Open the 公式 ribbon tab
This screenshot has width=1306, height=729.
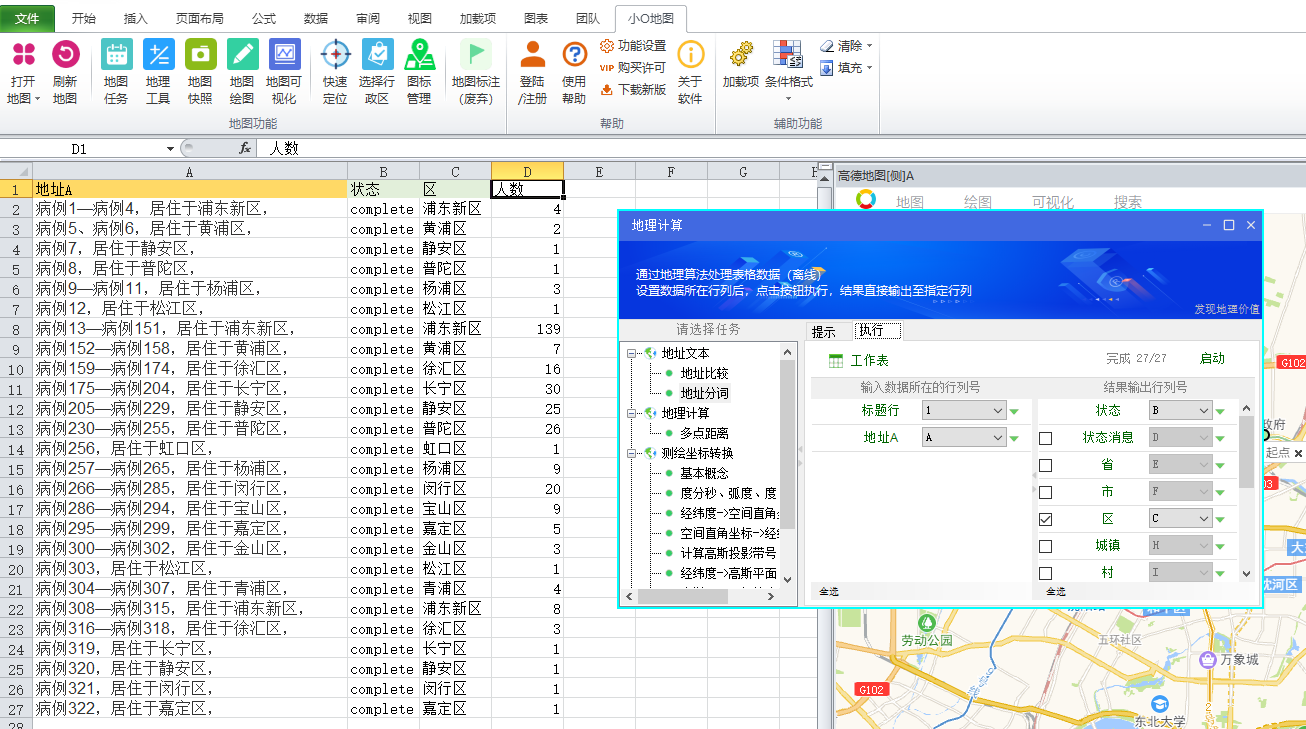(x=264, y=18)
